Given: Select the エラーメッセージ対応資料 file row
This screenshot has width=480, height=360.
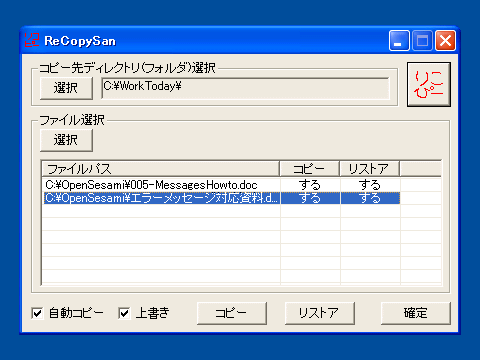Looking at the screenshot, I should coord(222,198).
